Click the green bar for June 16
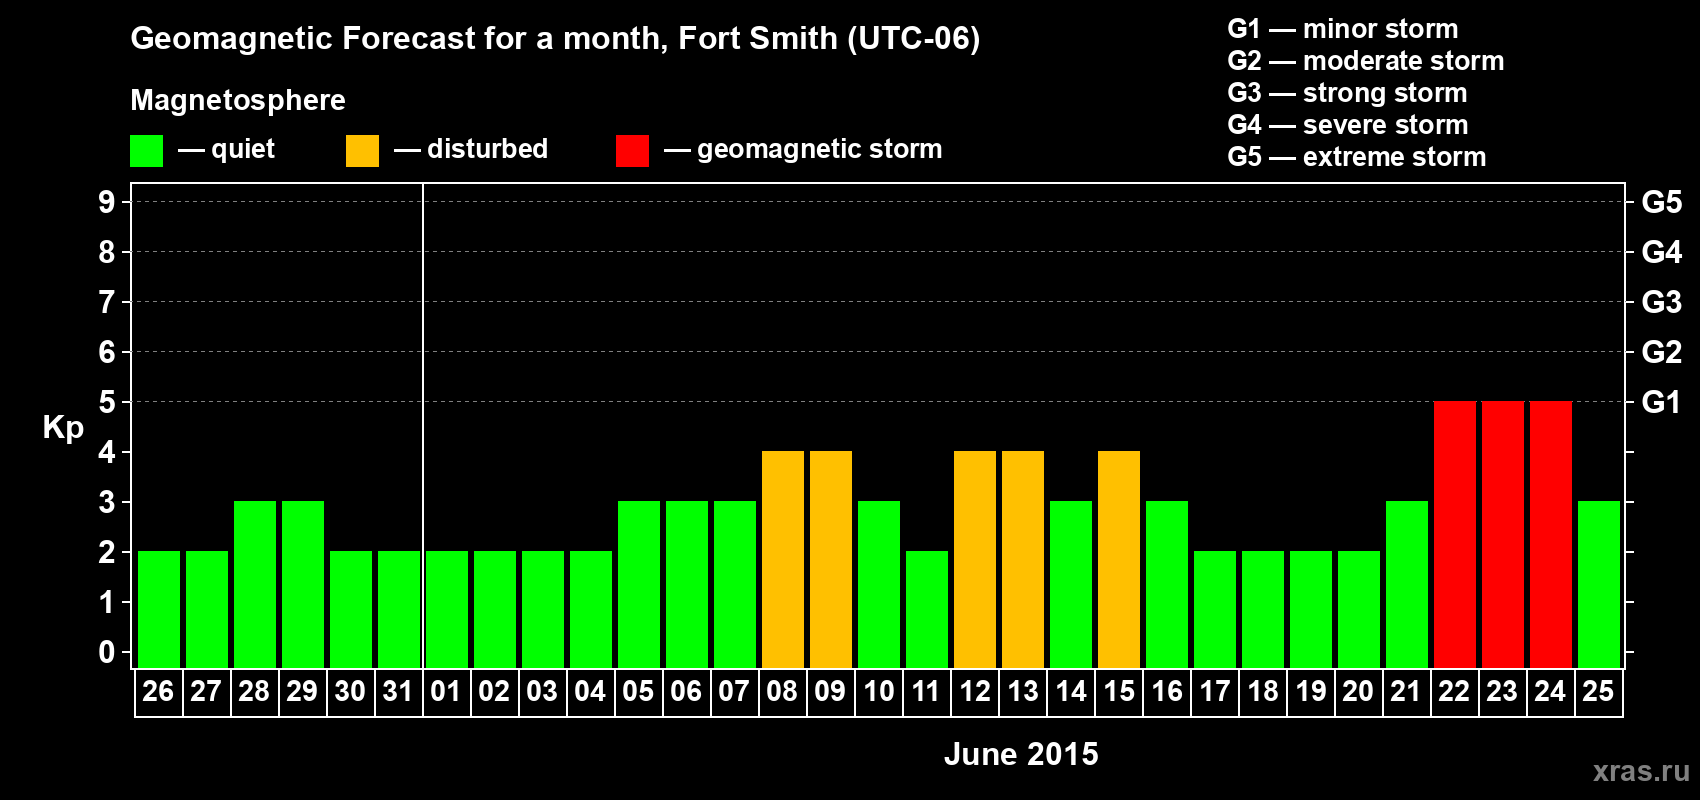 click(x=1166, y=584)
